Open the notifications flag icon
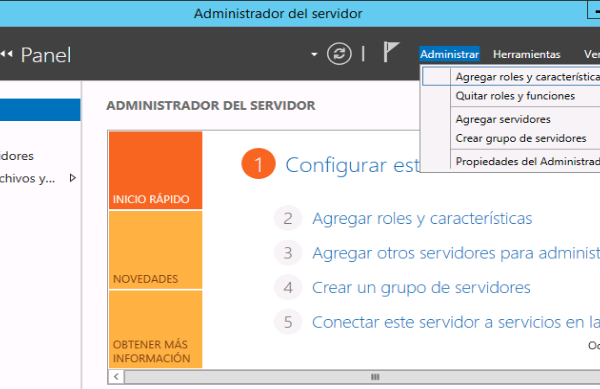 pyautogui.click(x=391, y=52)
